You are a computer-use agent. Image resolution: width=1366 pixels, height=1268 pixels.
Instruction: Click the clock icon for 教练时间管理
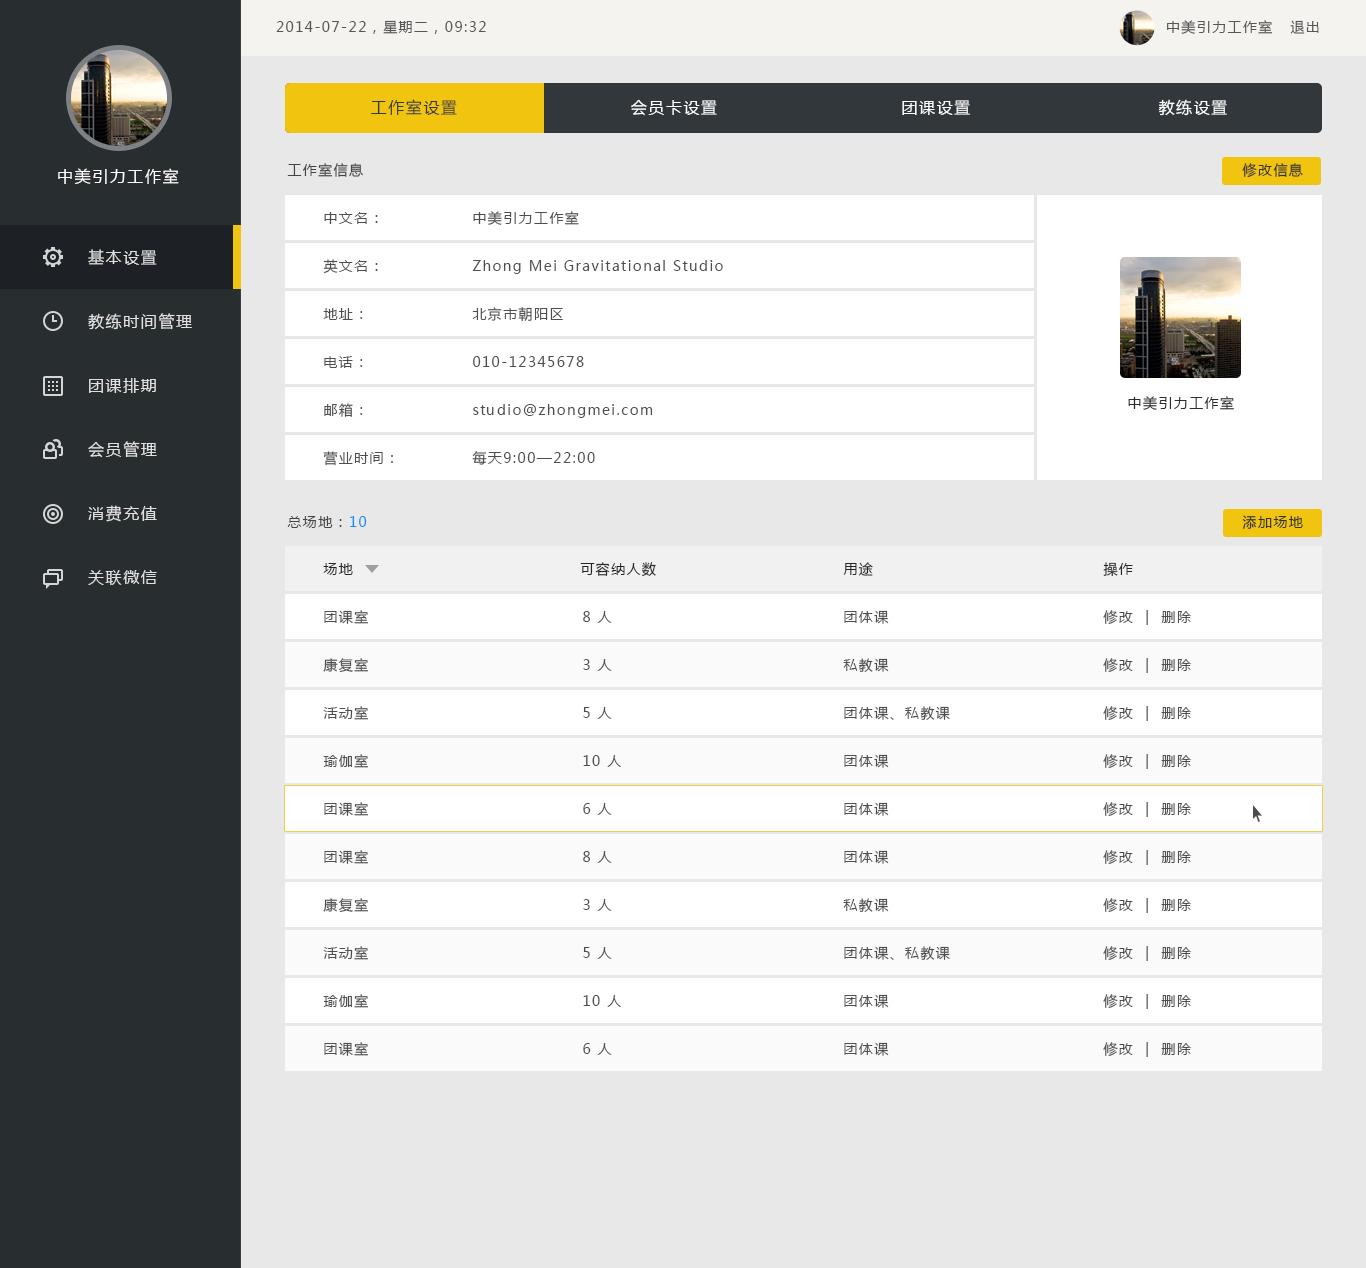[53, 321]
